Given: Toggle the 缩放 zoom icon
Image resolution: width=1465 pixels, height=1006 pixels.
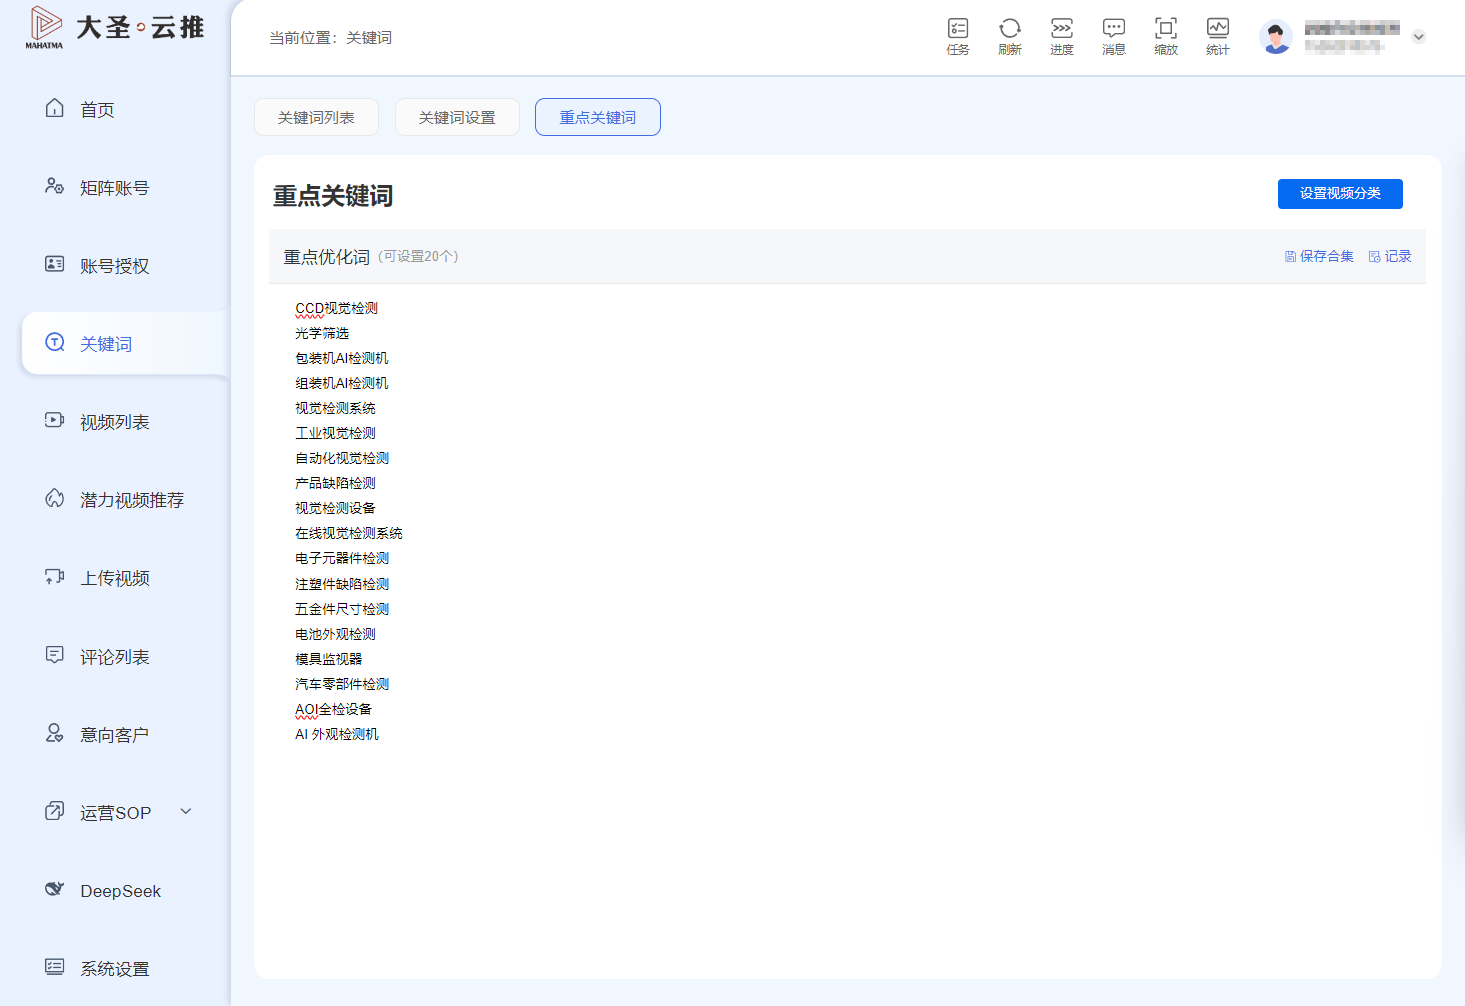Looking at the screenshot, I should [1166, 36].
